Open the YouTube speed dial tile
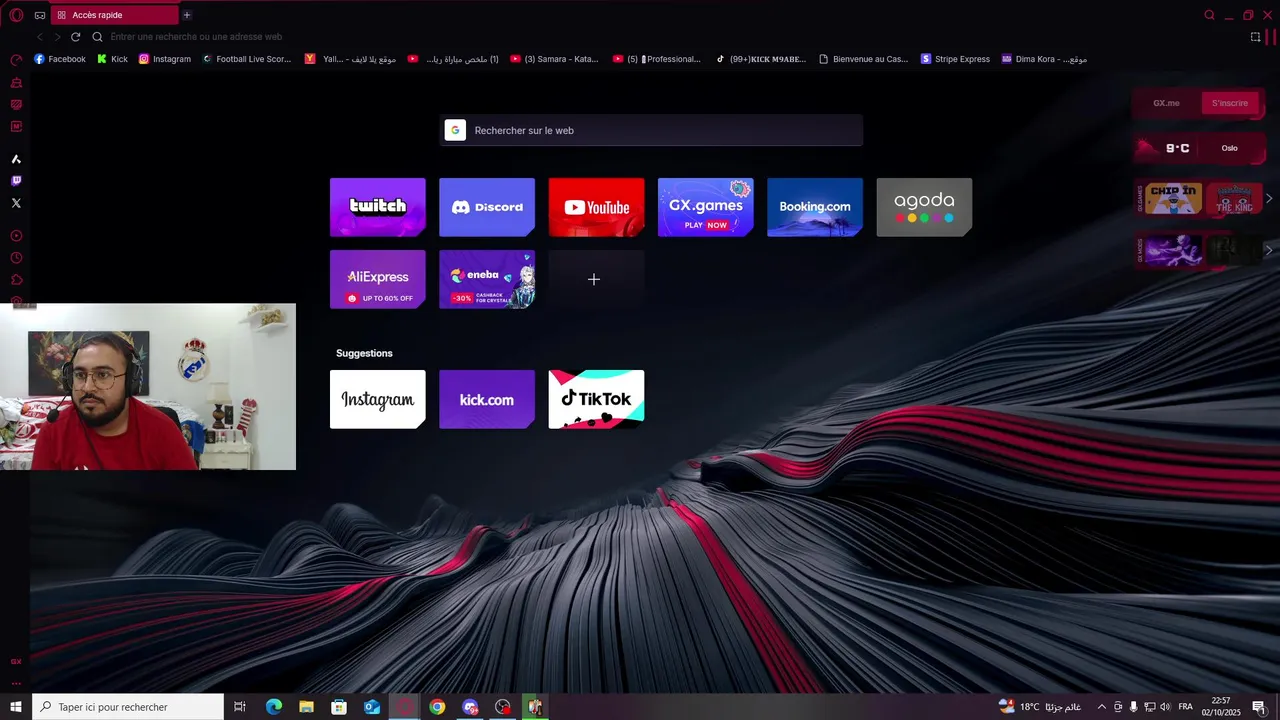The height and width of the screenshot is (720, 1280). [x=596, y=207]
